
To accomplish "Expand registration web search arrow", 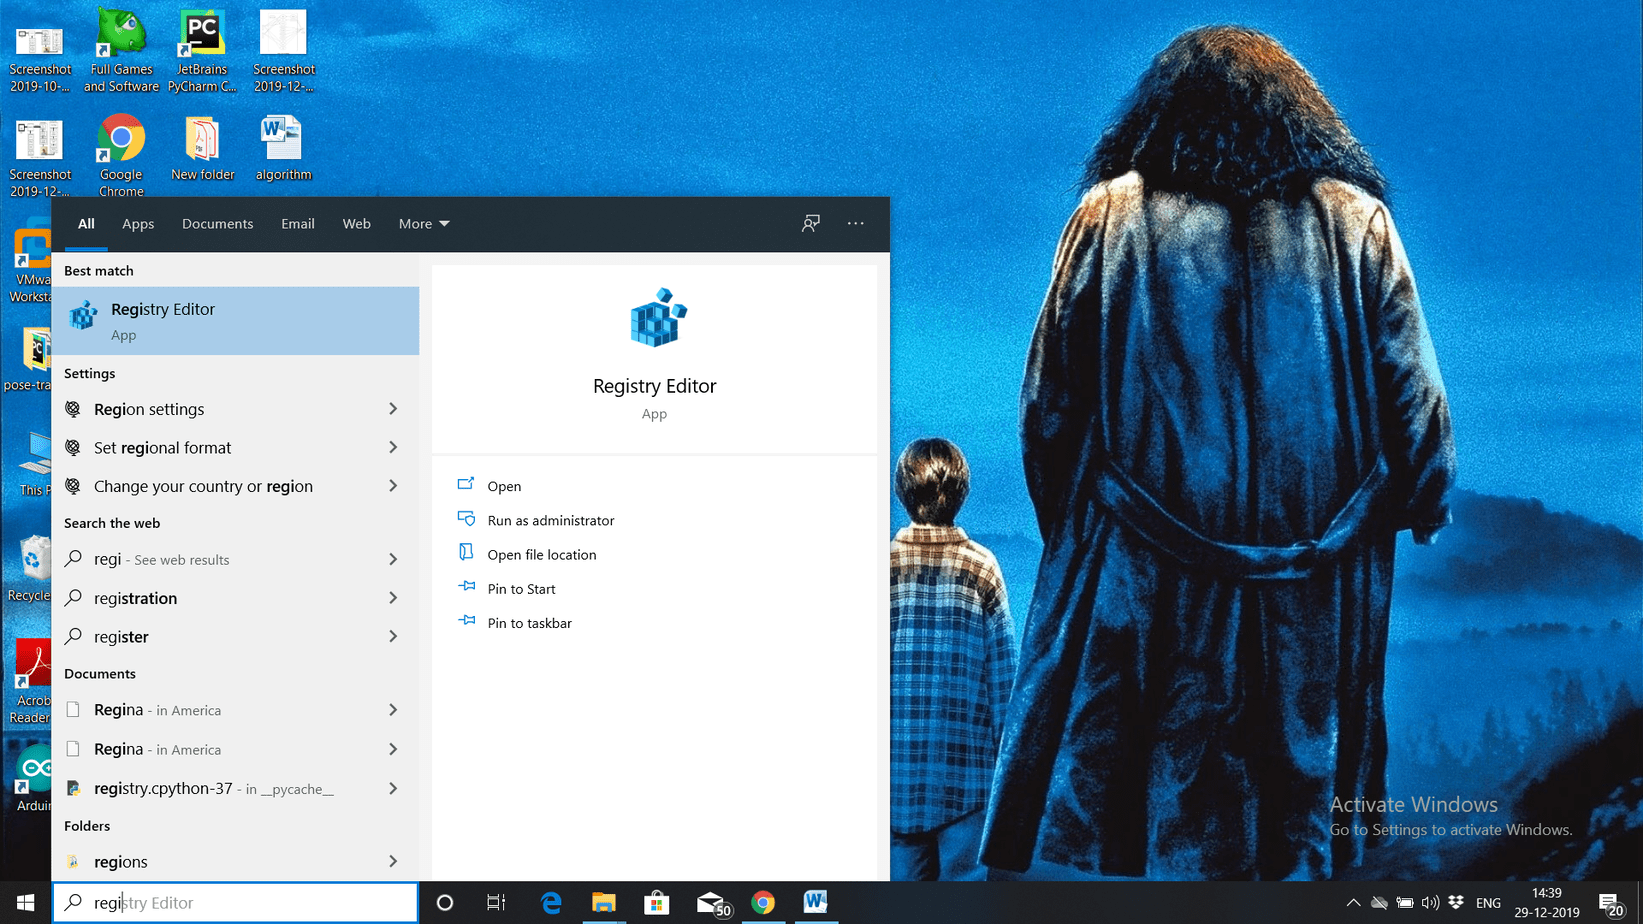I will coord(393,598).
